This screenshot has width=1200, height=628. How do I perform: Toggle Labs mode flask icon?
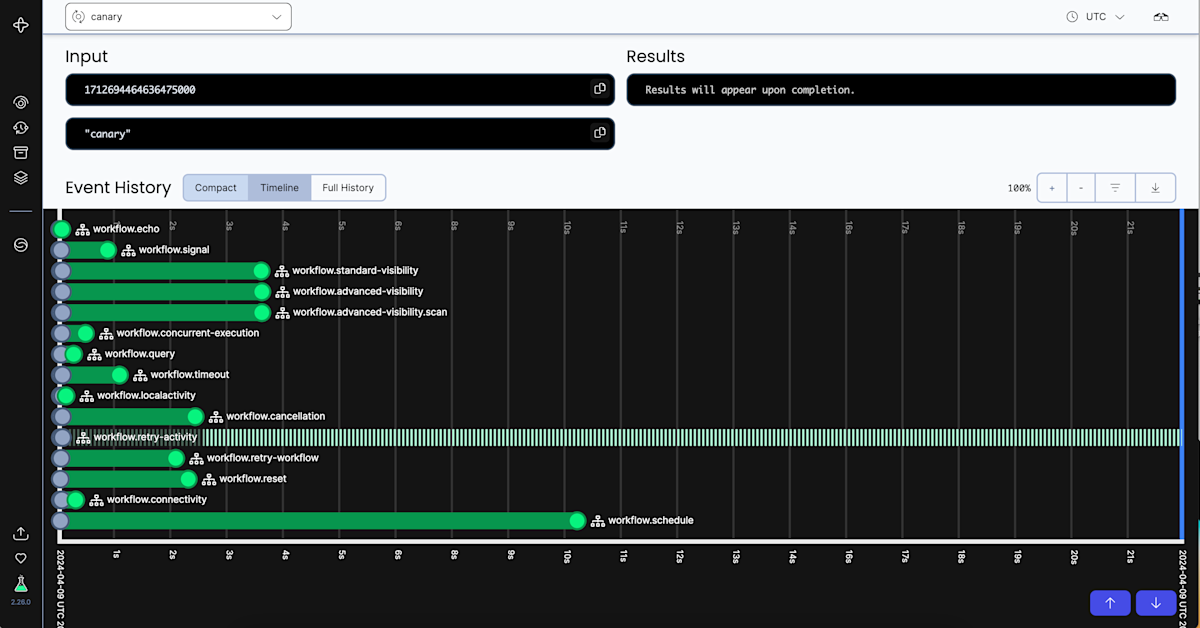[20, 583]
